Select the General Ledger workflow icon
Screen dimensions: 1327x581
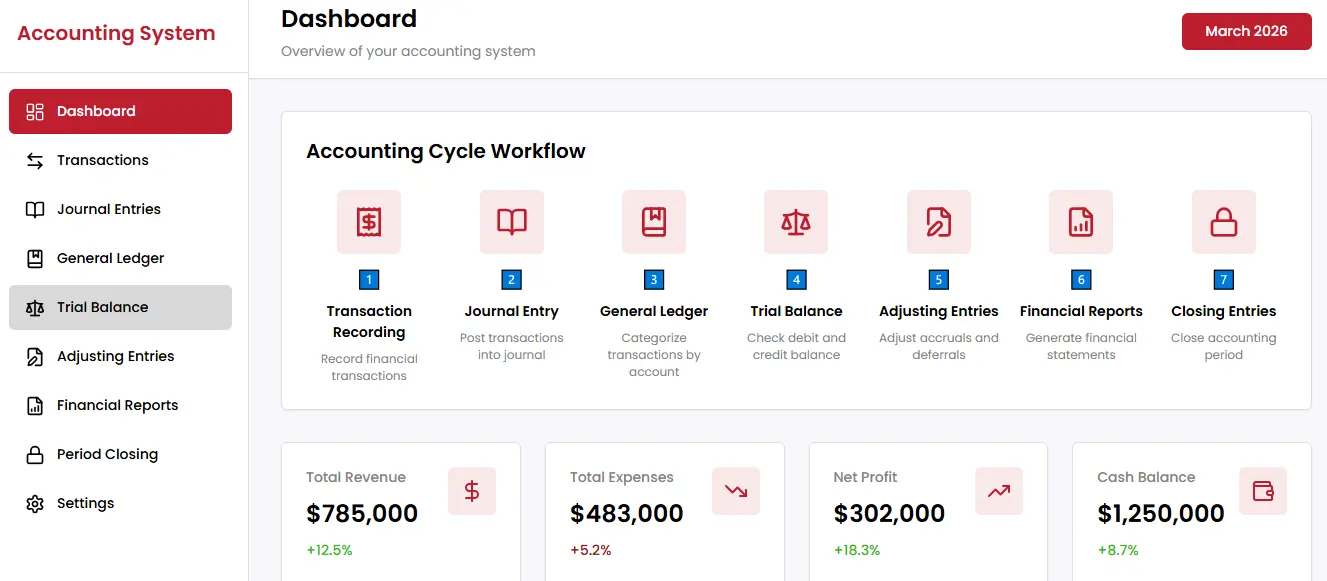click(654, 222)
